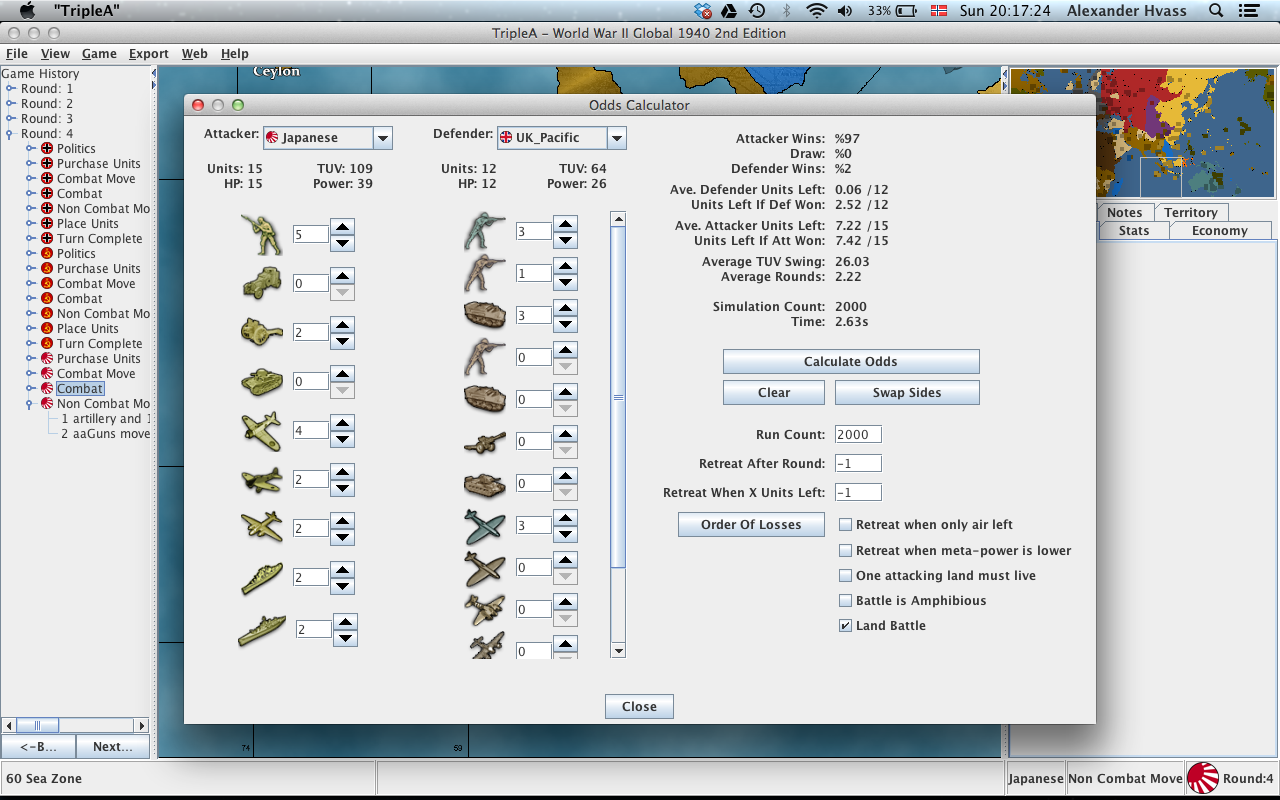1280x800 pixels.
Task: Collapse Round: 4 in Game History
Action: click(x=11, y=134)
